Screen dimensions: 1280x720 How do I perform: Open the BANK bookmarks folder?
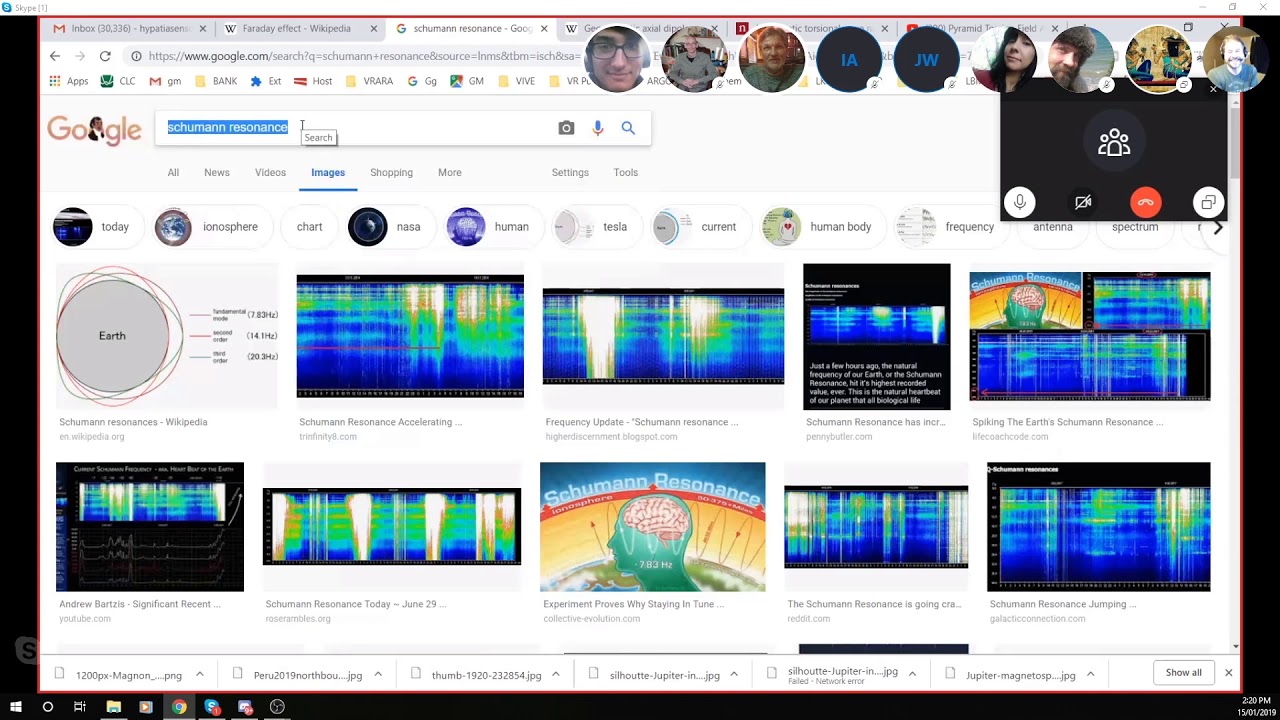pos(216,81)
